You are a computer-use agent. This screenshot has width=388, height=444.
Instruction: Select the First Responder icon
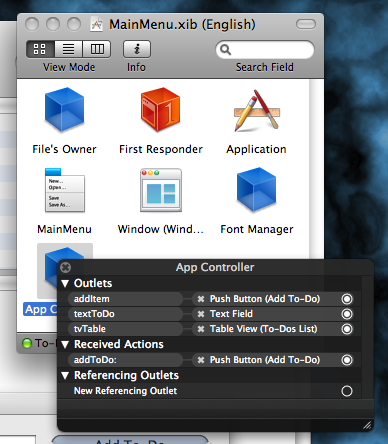coord(160,109)
